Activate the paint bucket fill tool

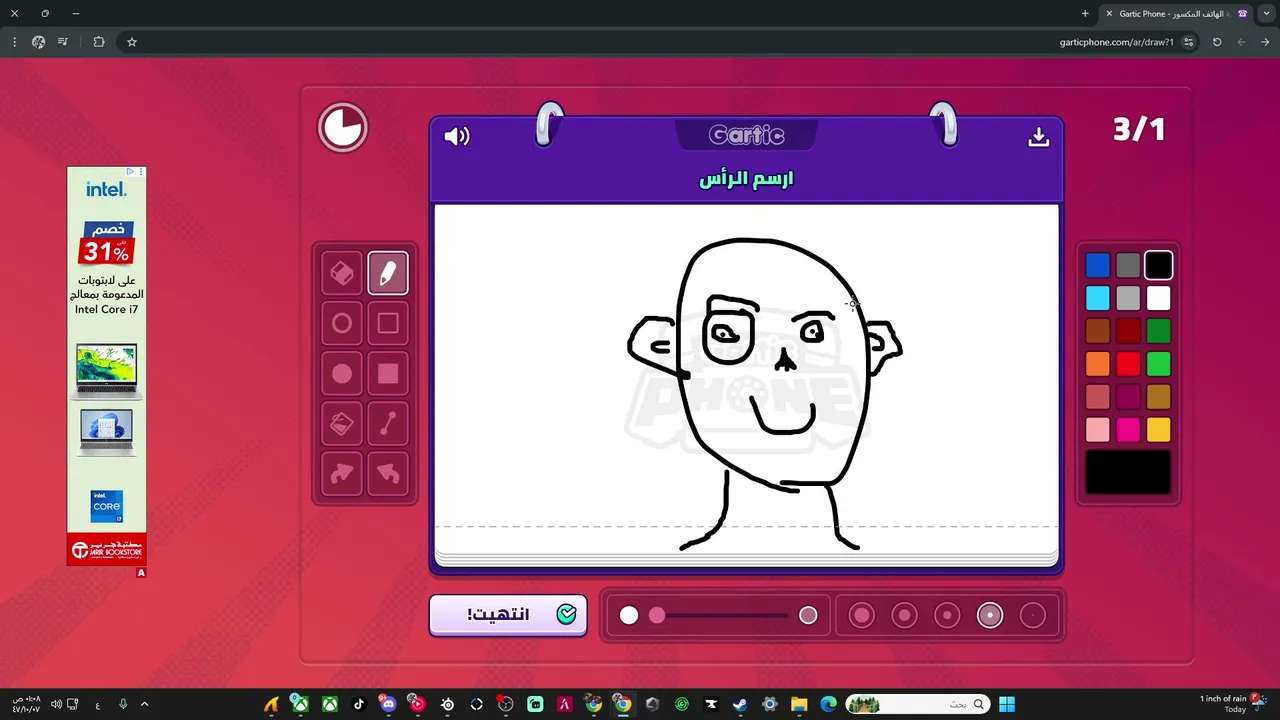point(342,425)
